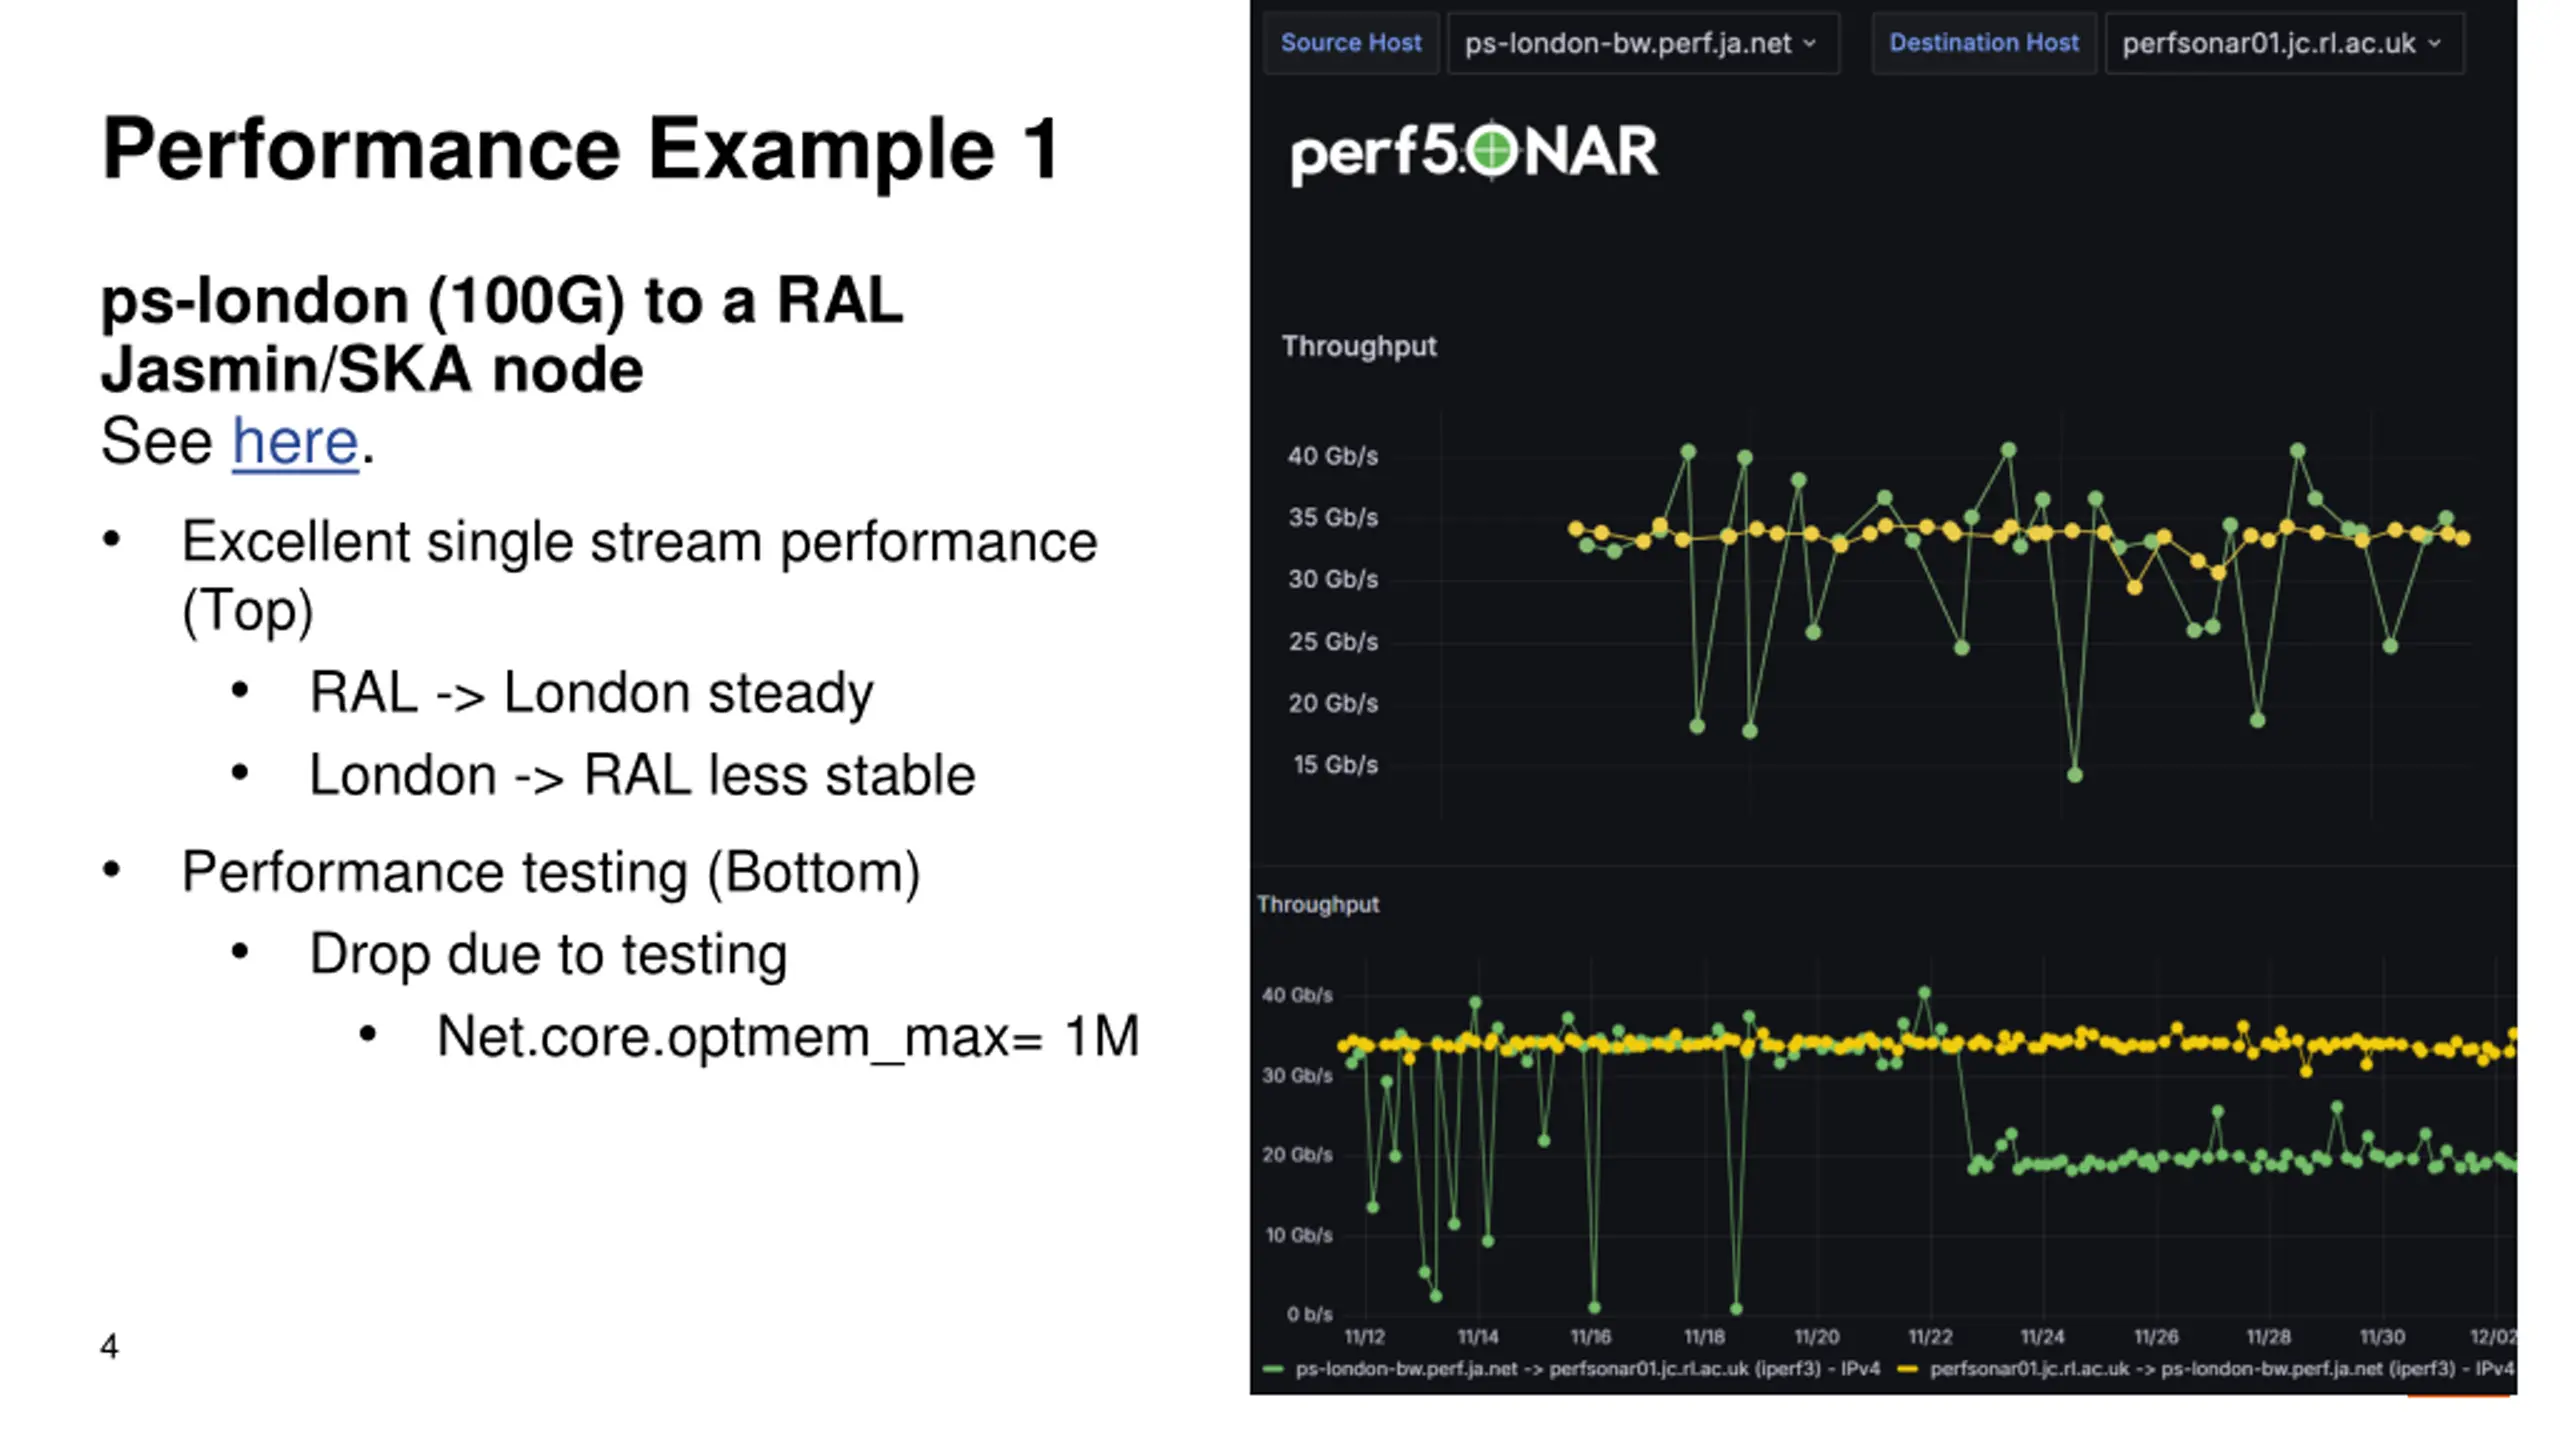
Task: Click the 11/22 date label
Action: pyautogui.click(x=1930, y=1337)
